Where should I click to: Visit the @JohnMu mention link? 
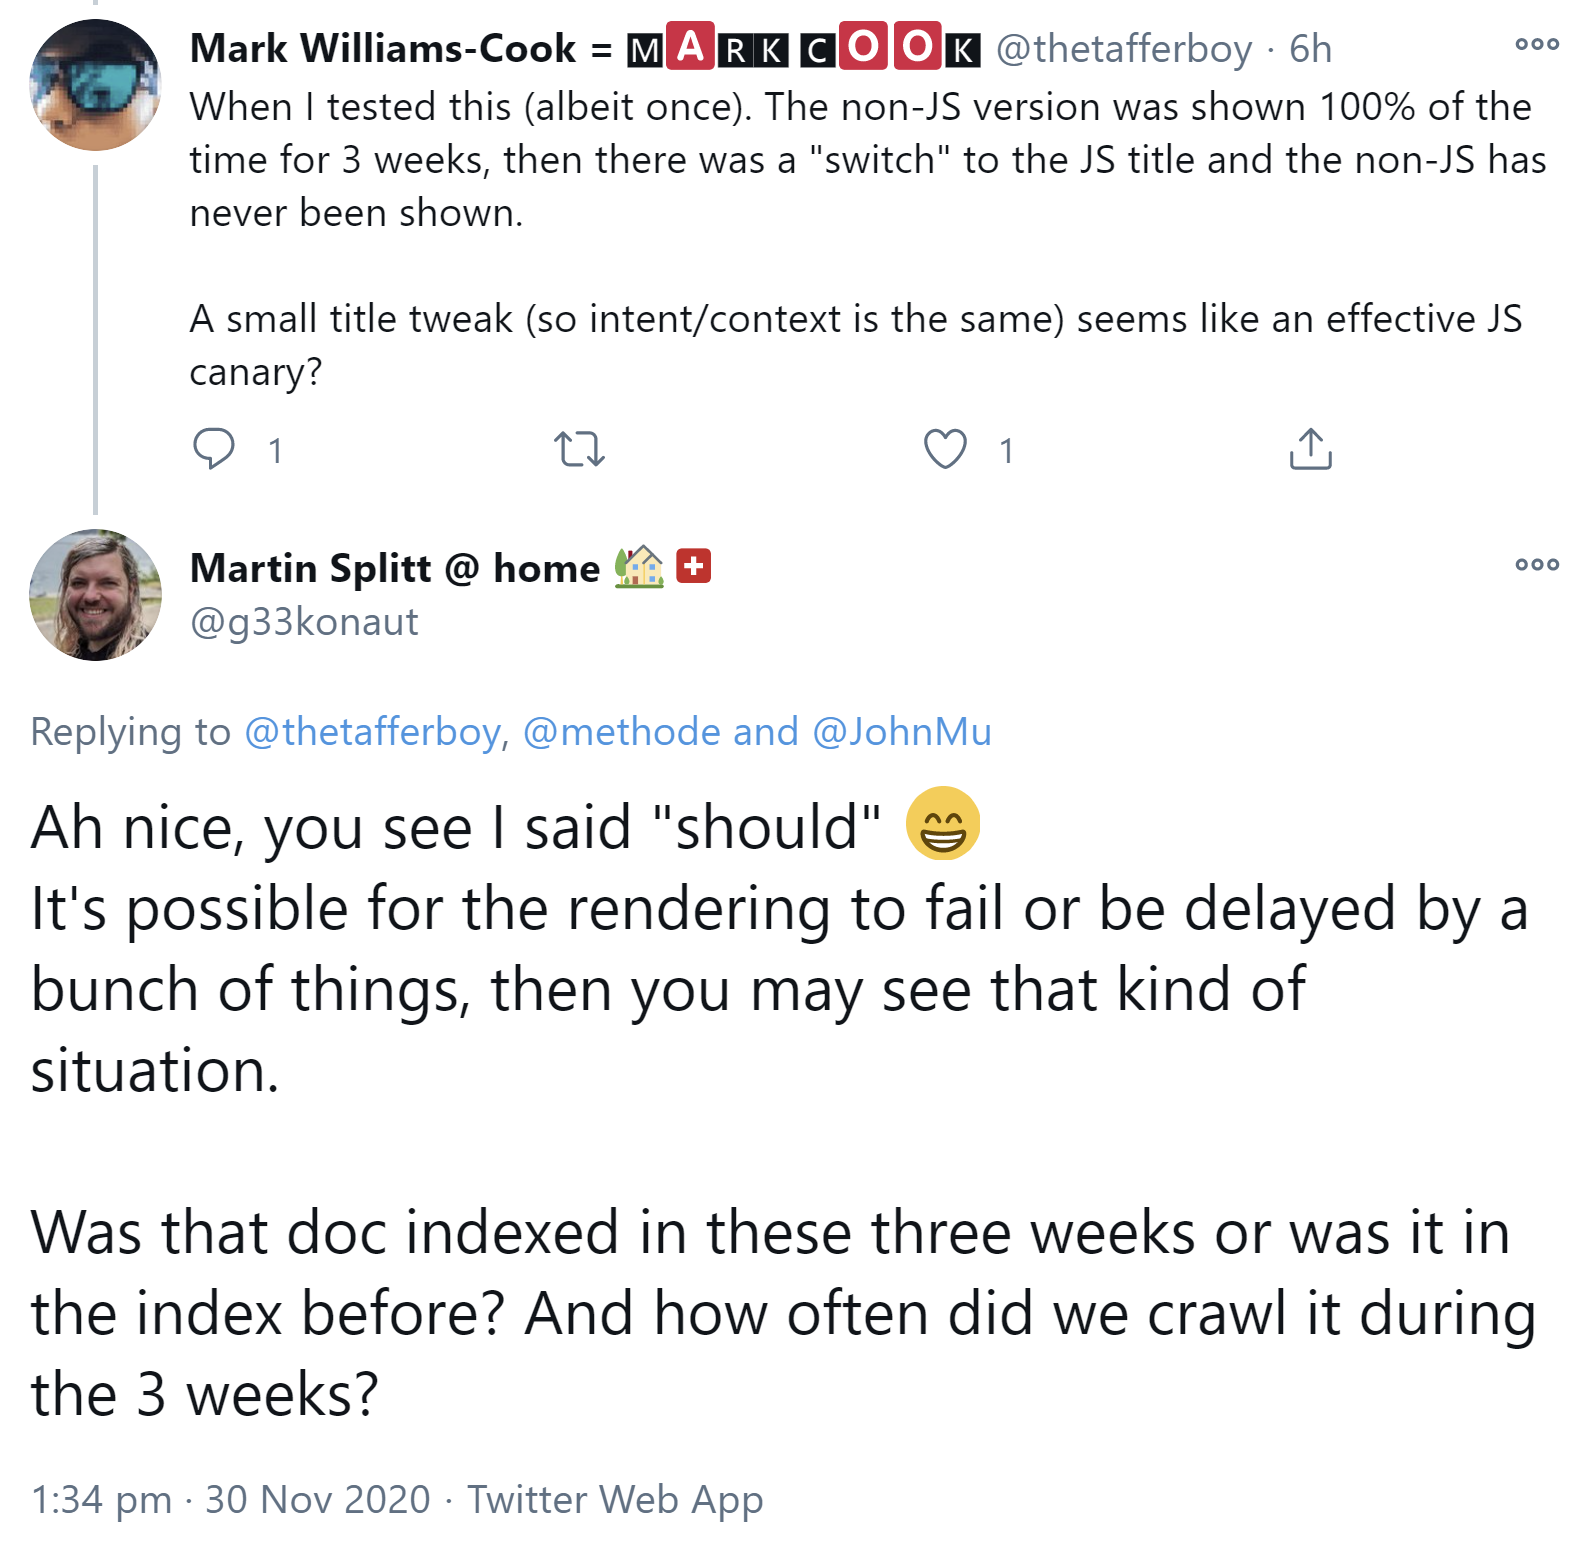(x=901, y=732)
